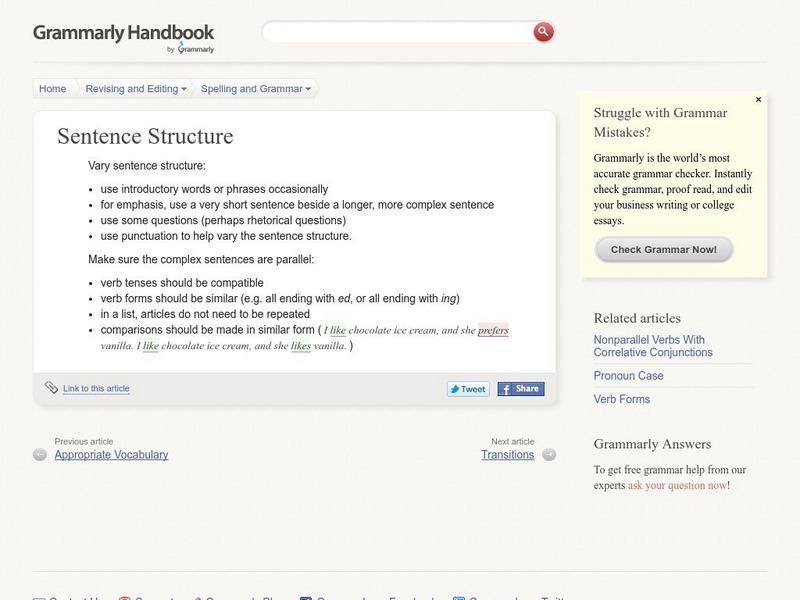
Task: Expand the Spelling and Grammar dropdown
Action: [x=256, y=89]
